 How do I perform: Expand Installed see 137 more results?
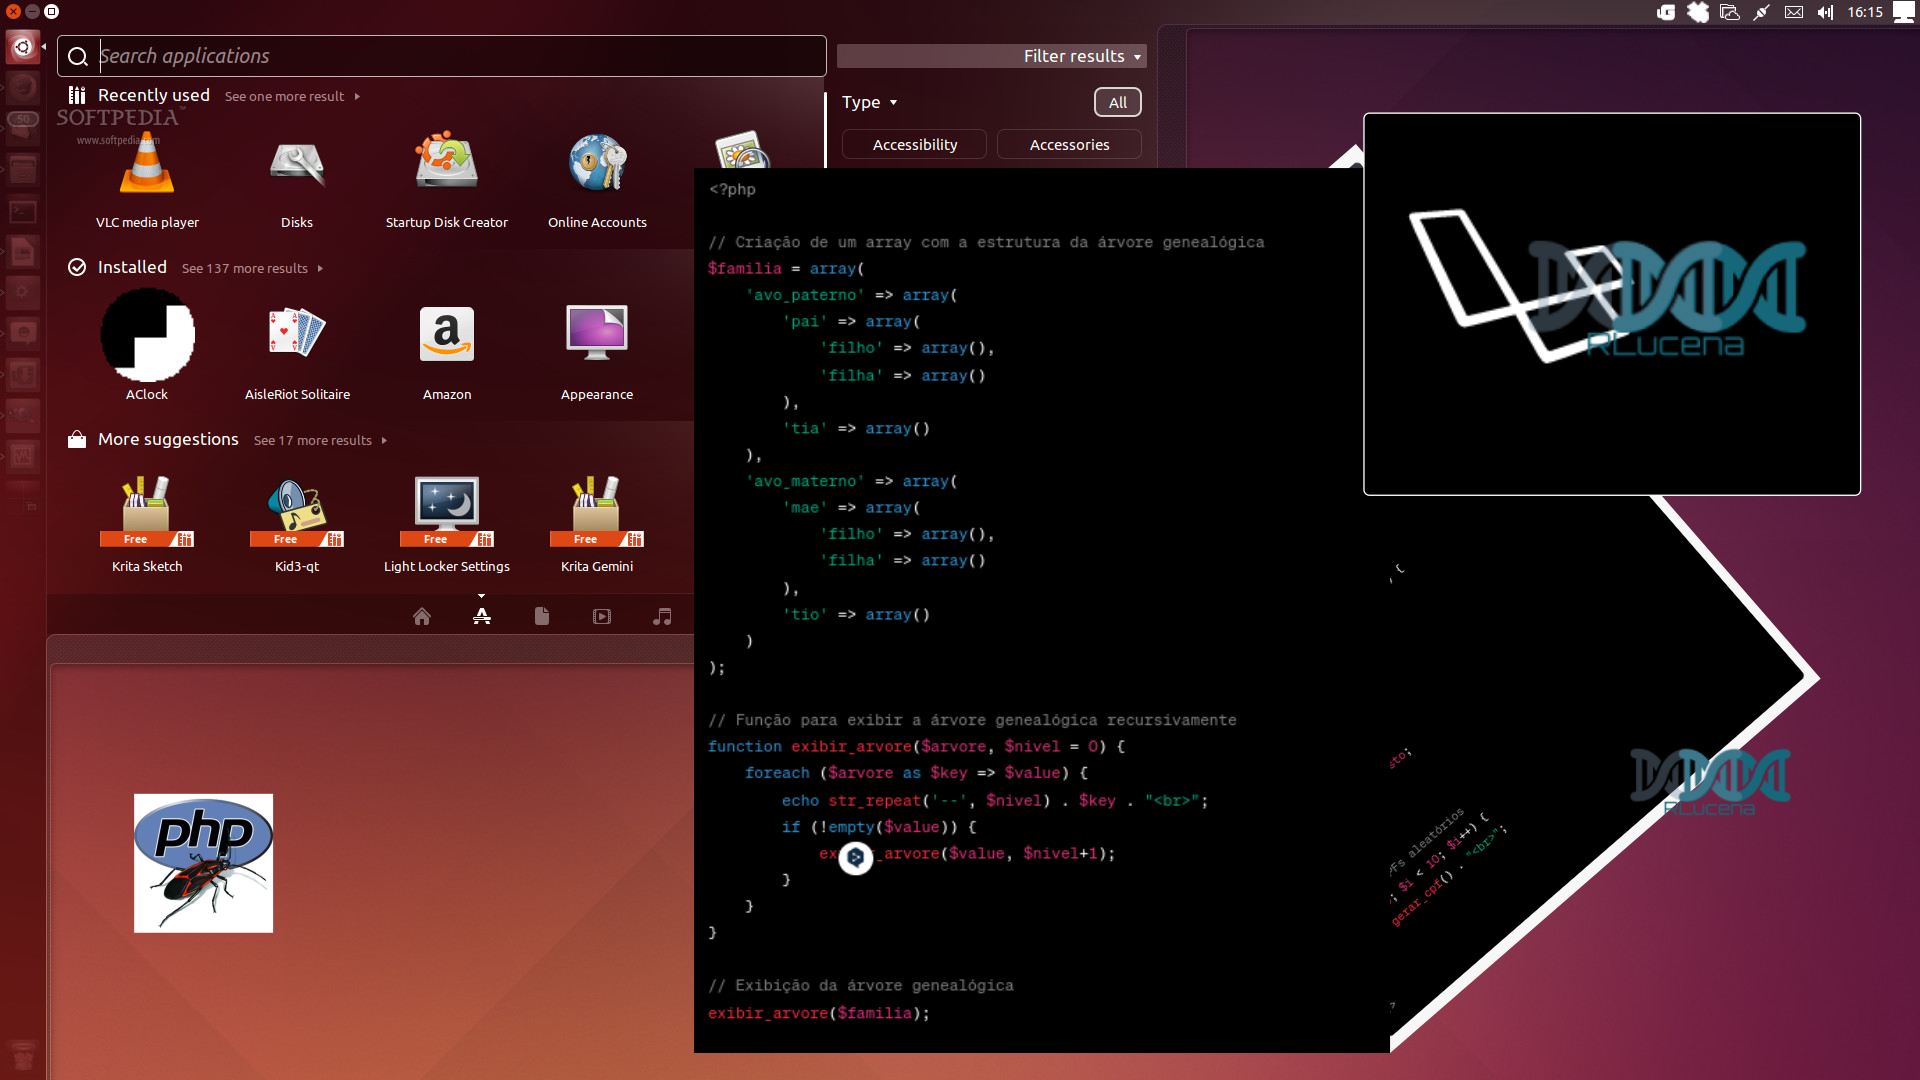coord(252,268)
